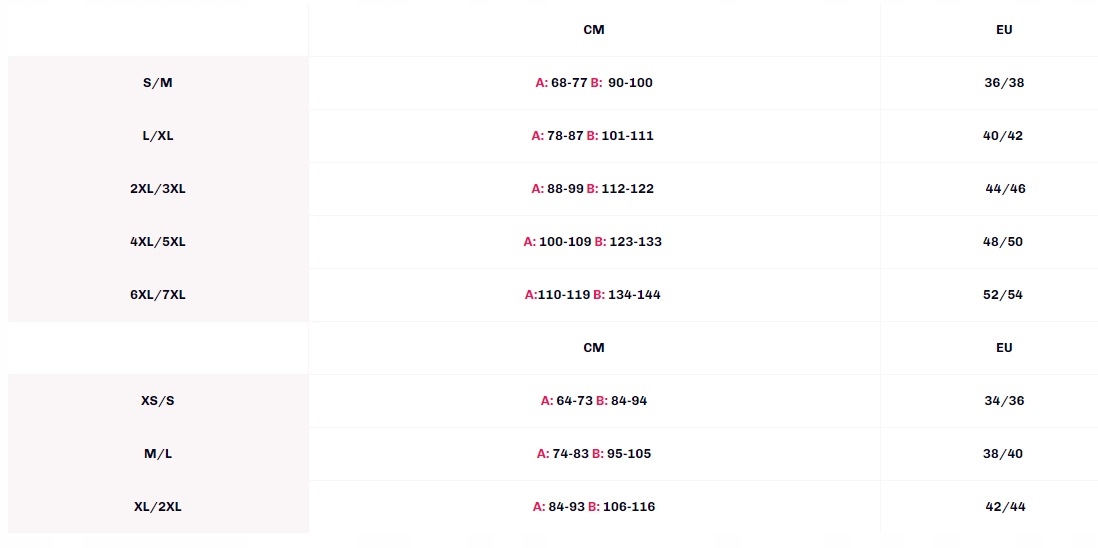
Task: Select EU size 44/46
Action: pyautogui.click(x=1005, y=189)
